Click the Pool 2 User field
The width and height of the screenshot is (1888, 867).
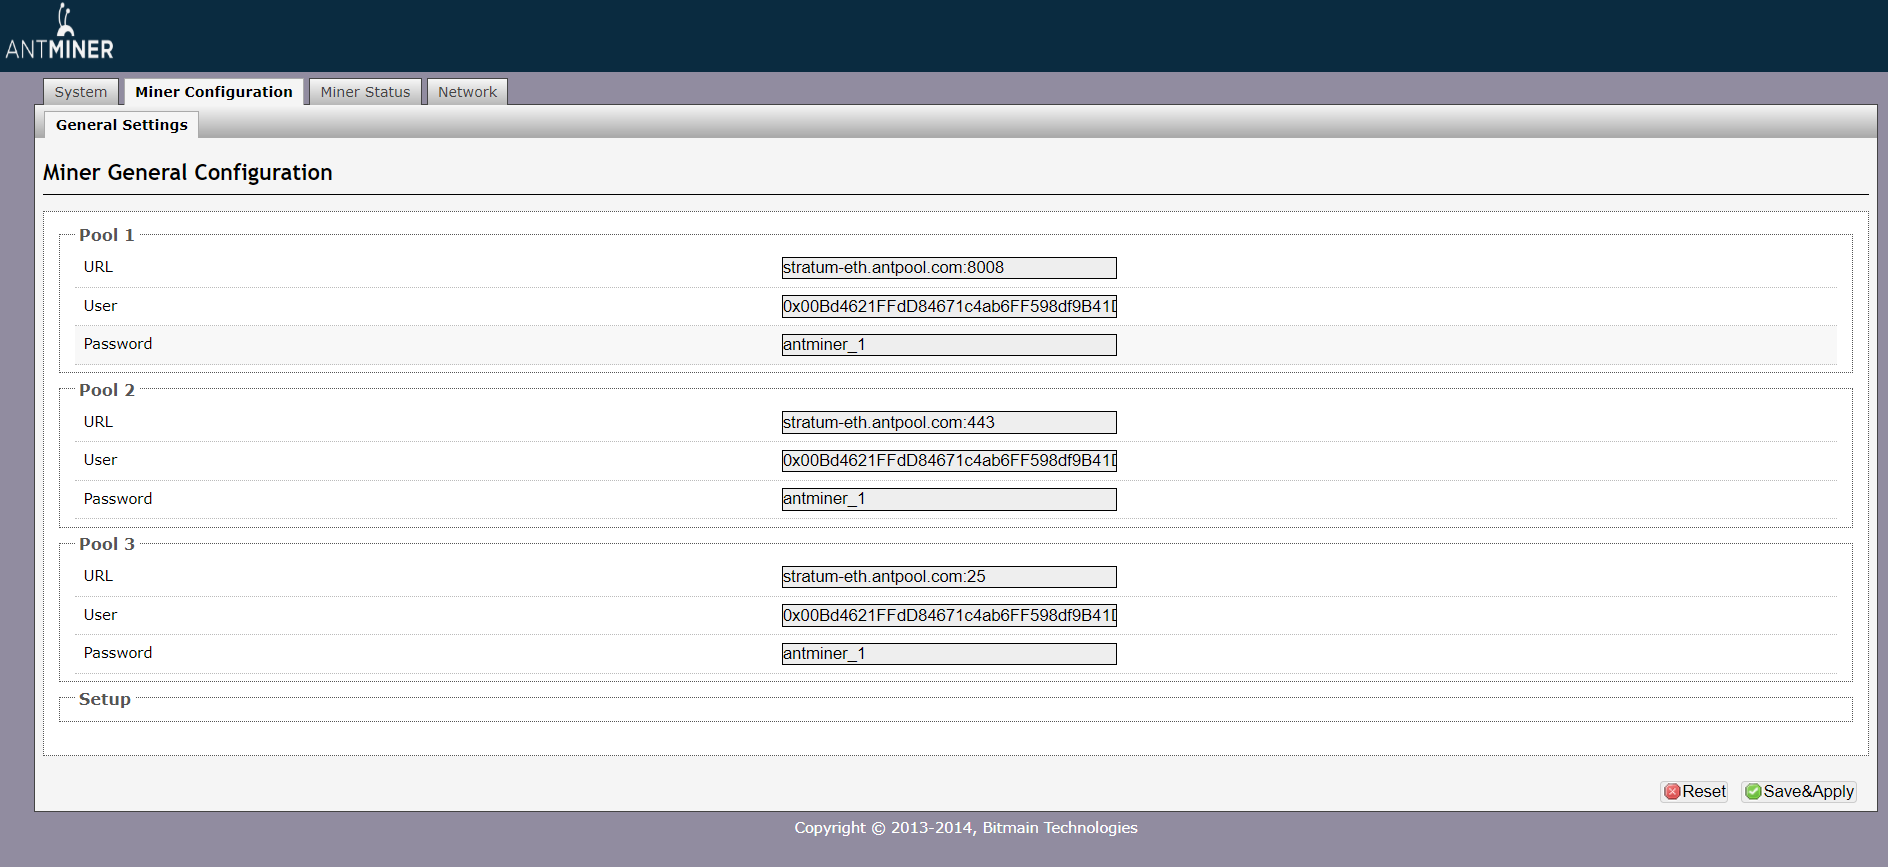coord(949,460)
